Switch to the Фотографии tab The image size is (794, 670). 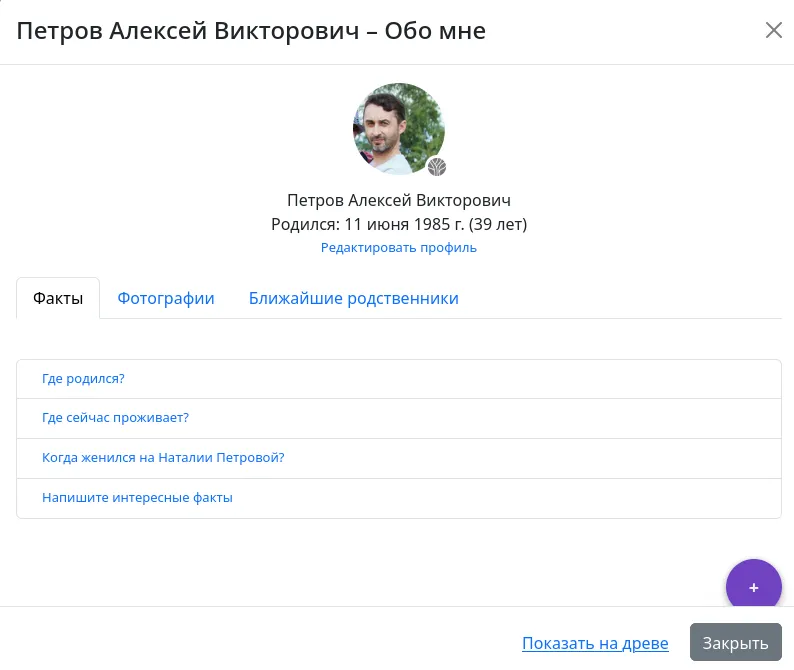pyautogui.click(x=166, y=298)
